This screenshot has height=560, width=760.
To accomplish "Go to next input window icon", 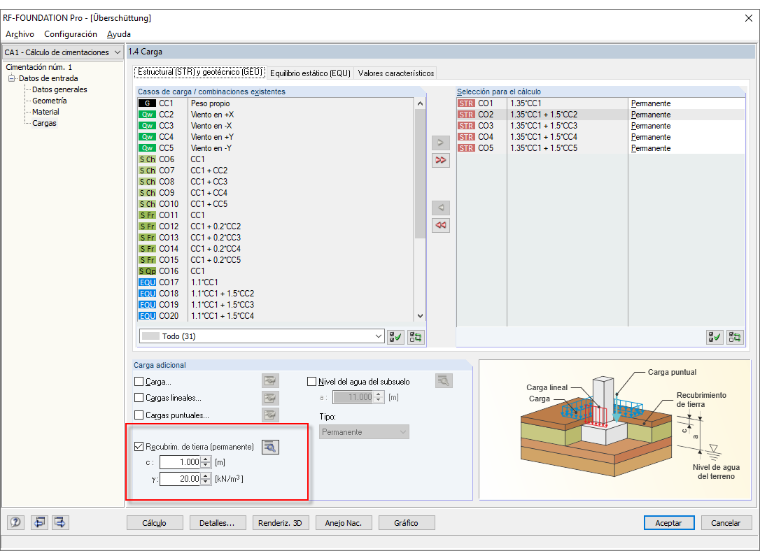I will point(60,522).
